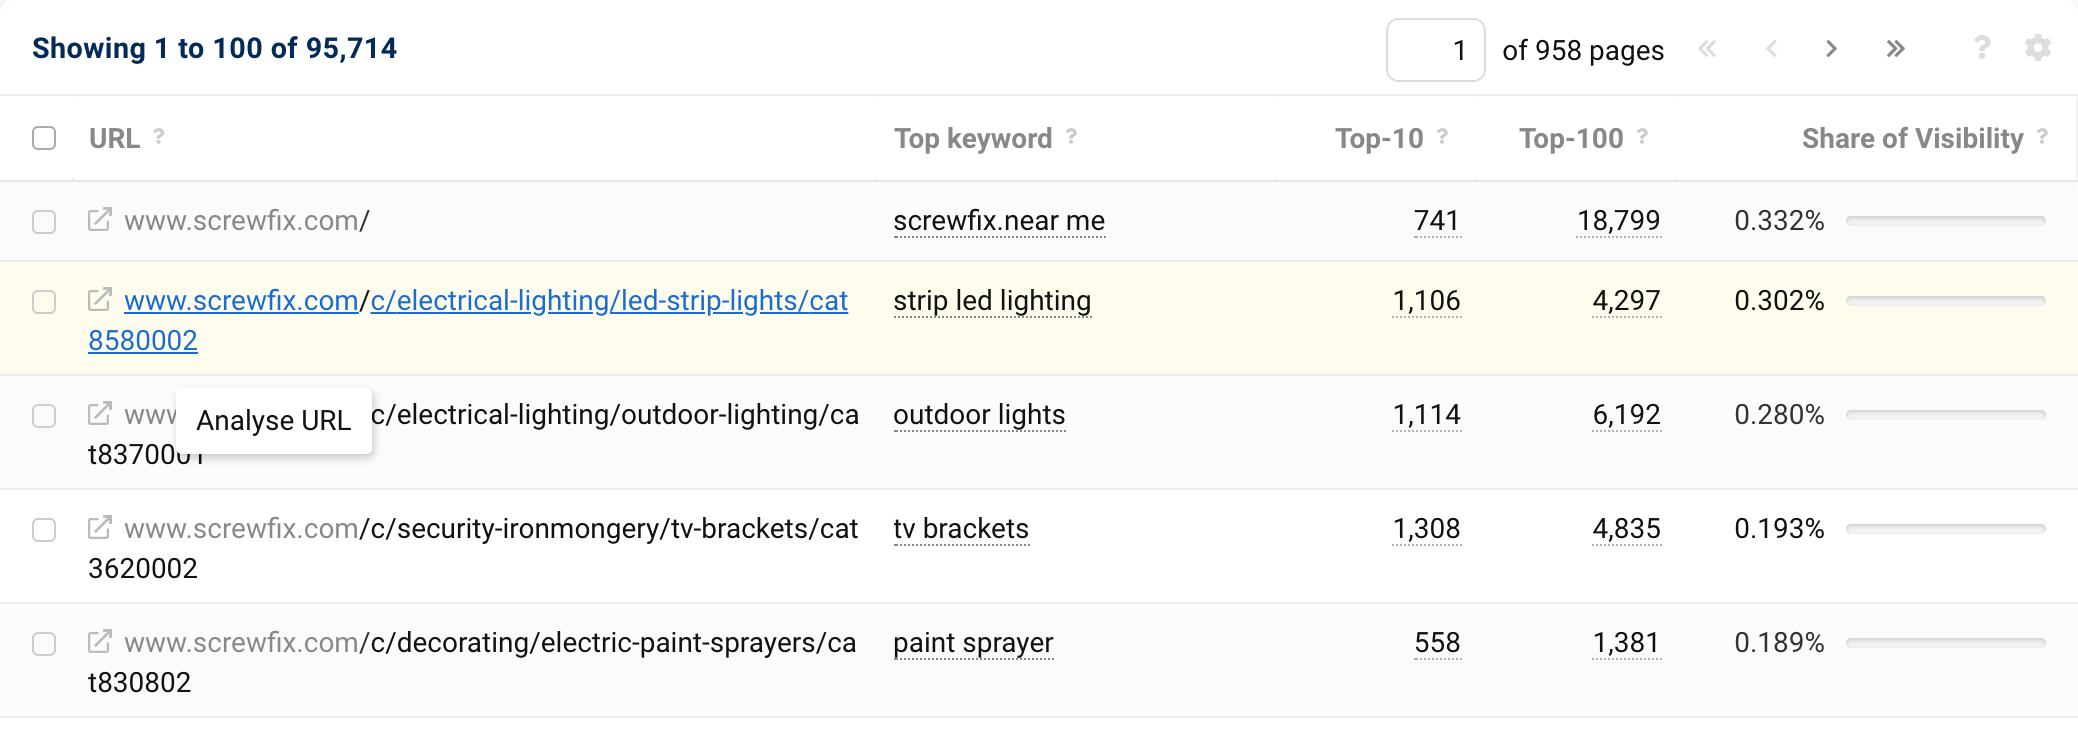Go to the next page
Image resolution: width=2078 pixels, height=730 pixels.
pos(1831,49)
